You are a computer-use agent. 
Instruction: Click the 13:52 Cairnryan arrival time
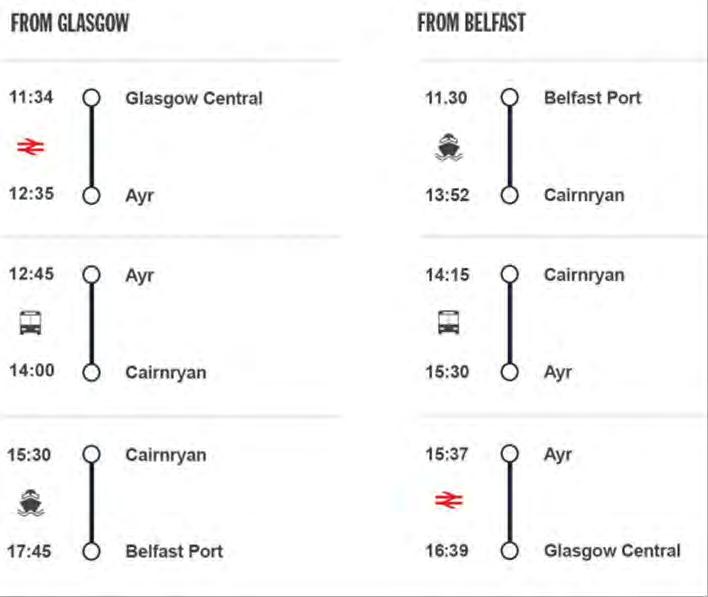point(447,195)
